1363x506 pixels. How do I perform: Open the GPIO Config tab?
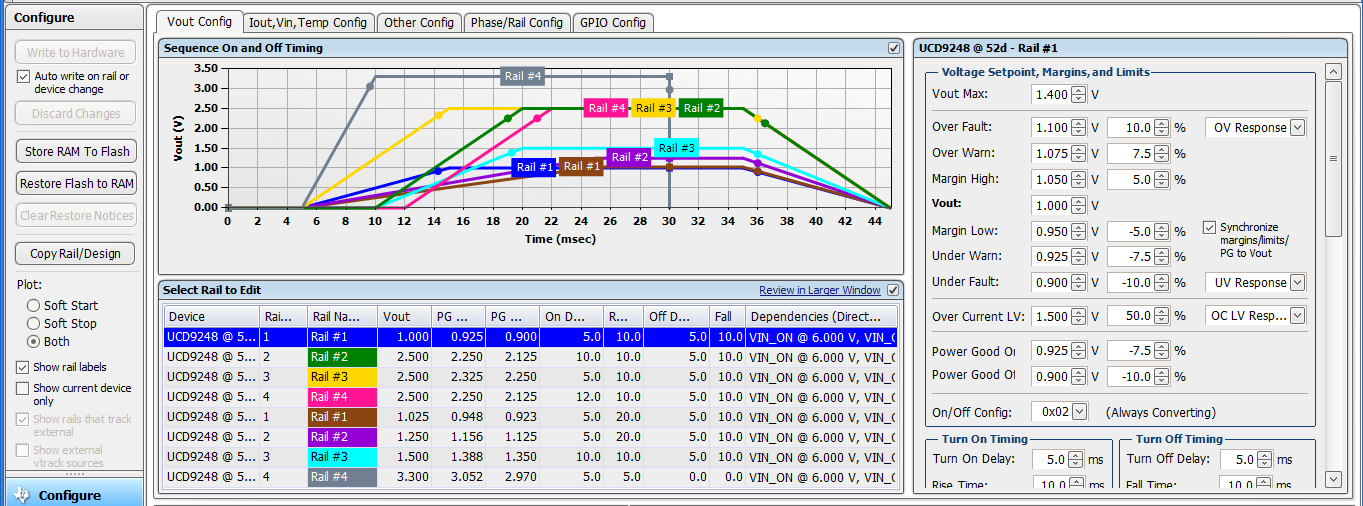click(613, 22)
